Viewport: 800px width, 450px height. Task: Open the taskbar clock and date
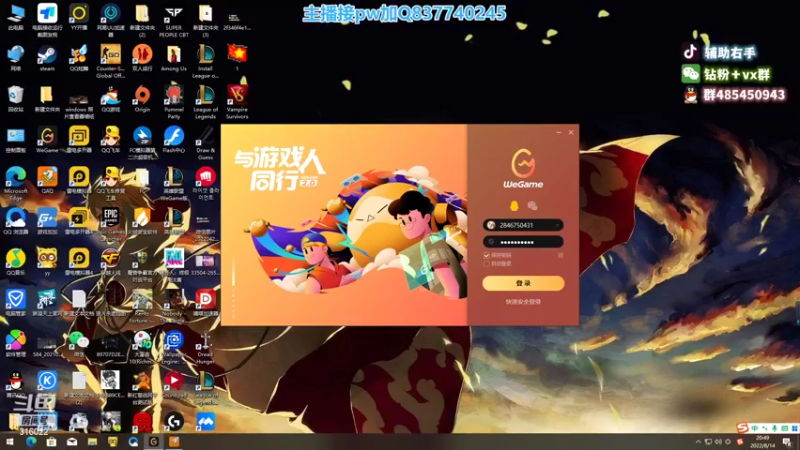click(763, 442)
